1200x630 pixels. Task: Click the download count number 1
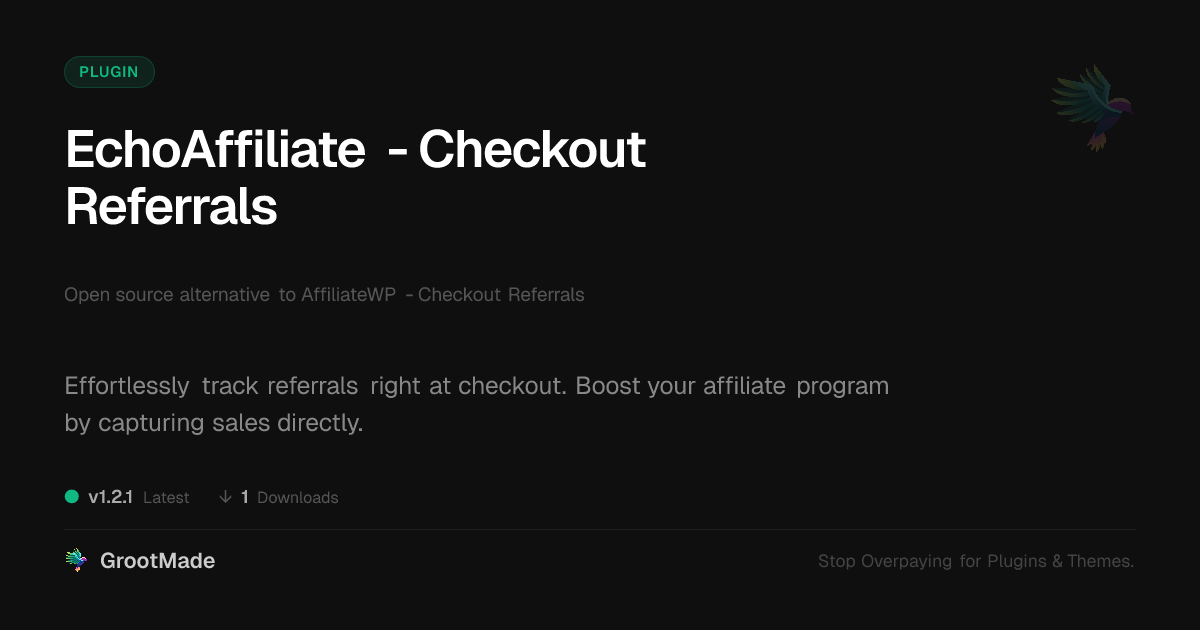coord(245,497)
